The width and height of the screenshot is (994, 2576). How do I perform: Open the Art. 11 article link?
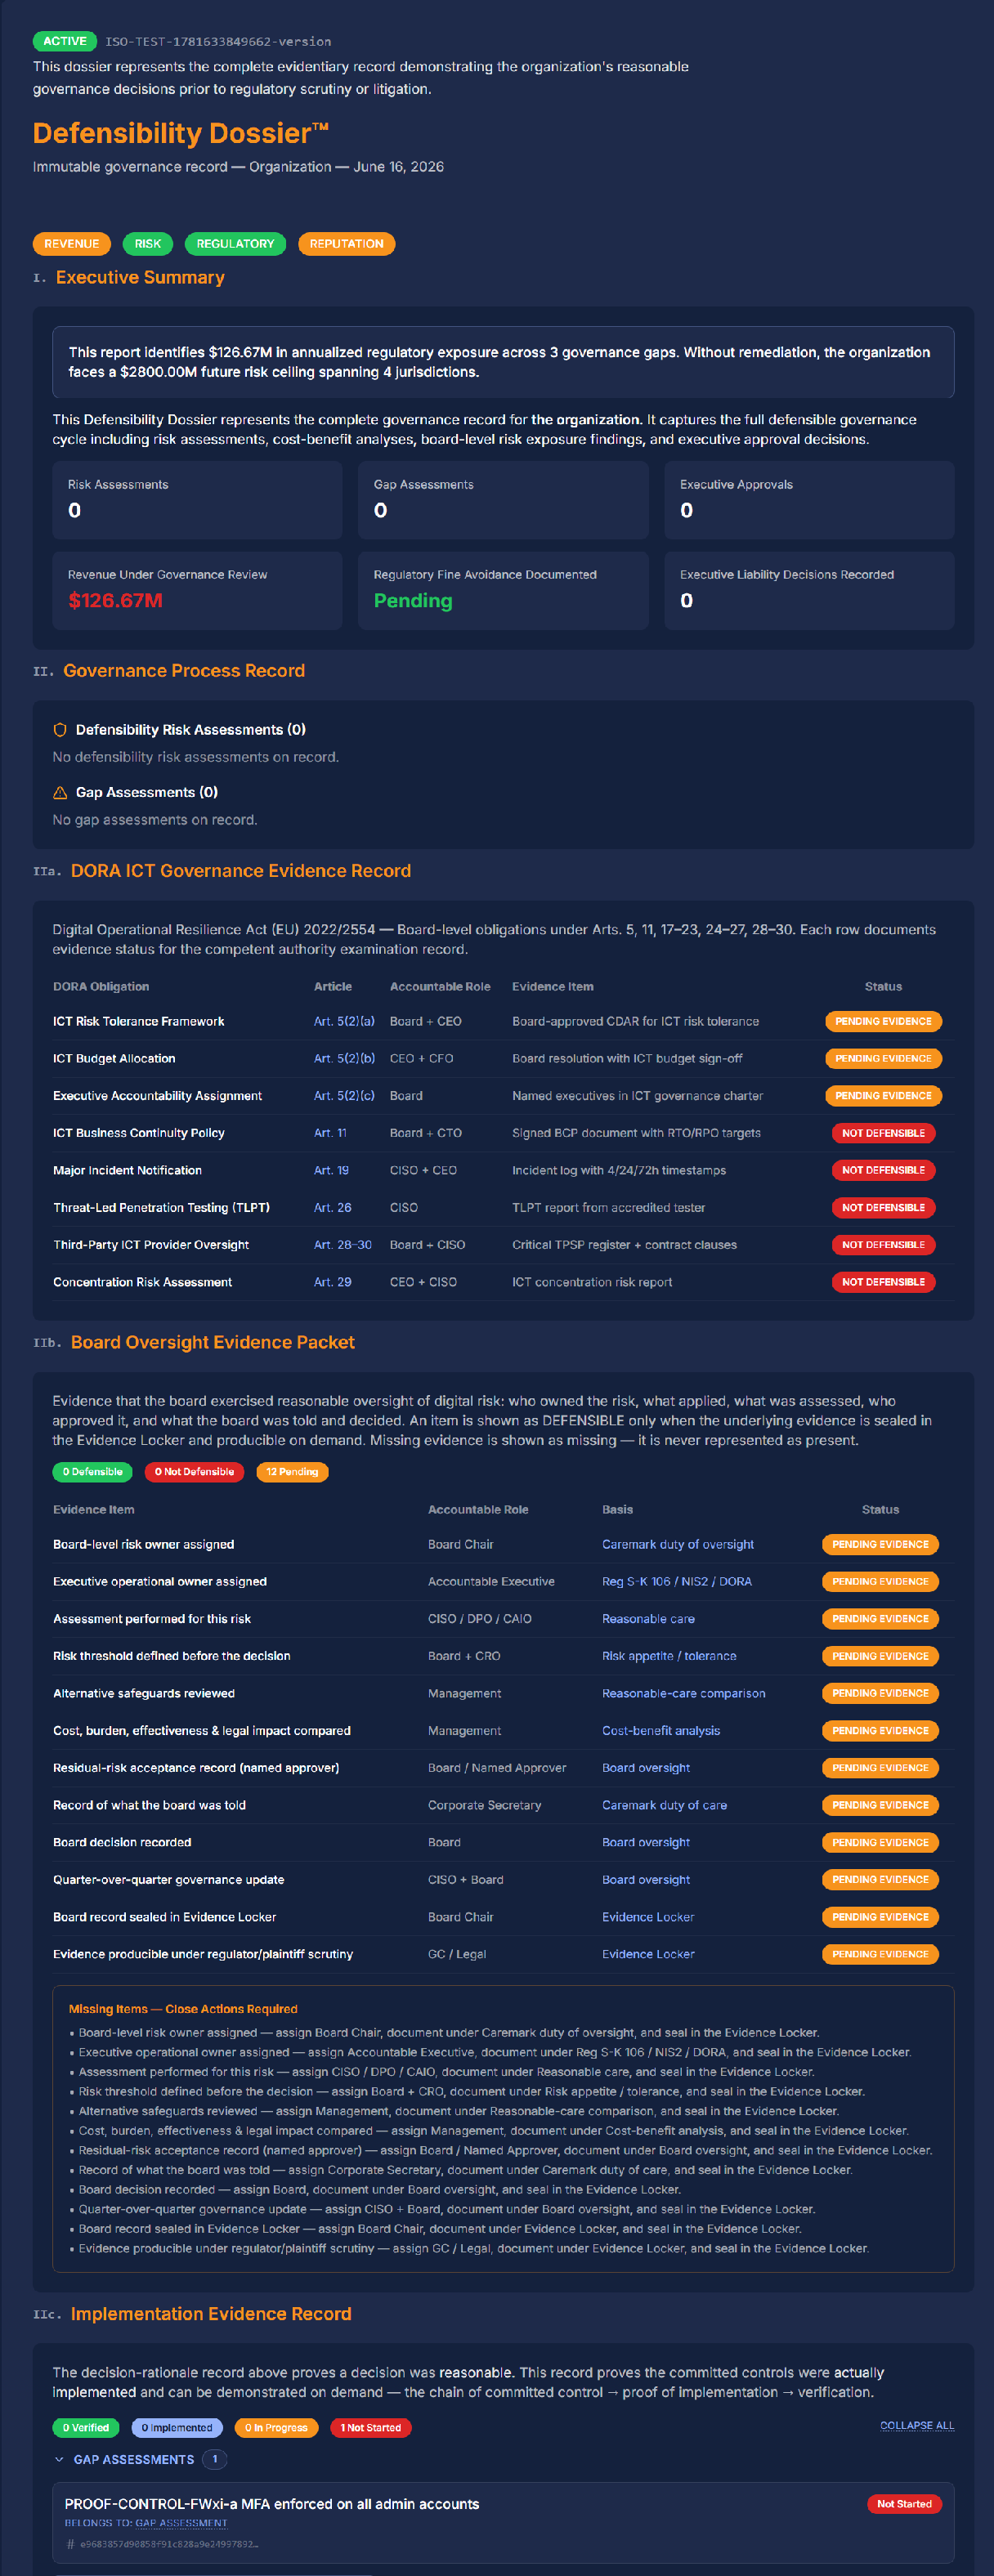coord(330,1133)
